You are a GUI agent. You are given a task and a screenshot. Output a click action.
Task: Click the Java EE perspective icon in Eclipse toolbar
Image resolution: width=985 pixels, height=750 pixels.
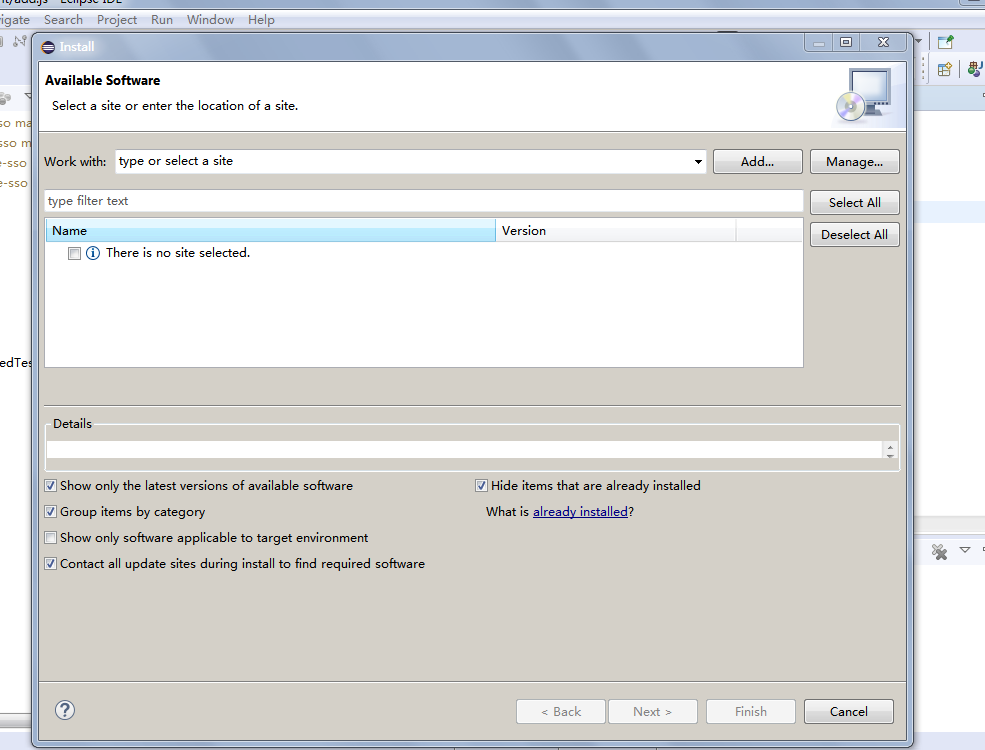[x=976, y=68]
